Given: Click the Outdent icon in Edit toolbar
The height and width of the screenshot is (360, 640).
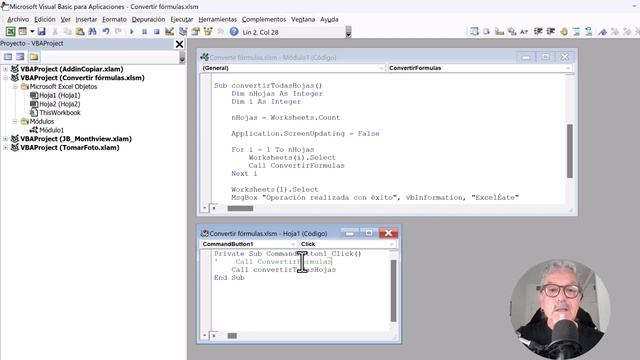Looking at the screenshot, I should [x=551, y=31].
